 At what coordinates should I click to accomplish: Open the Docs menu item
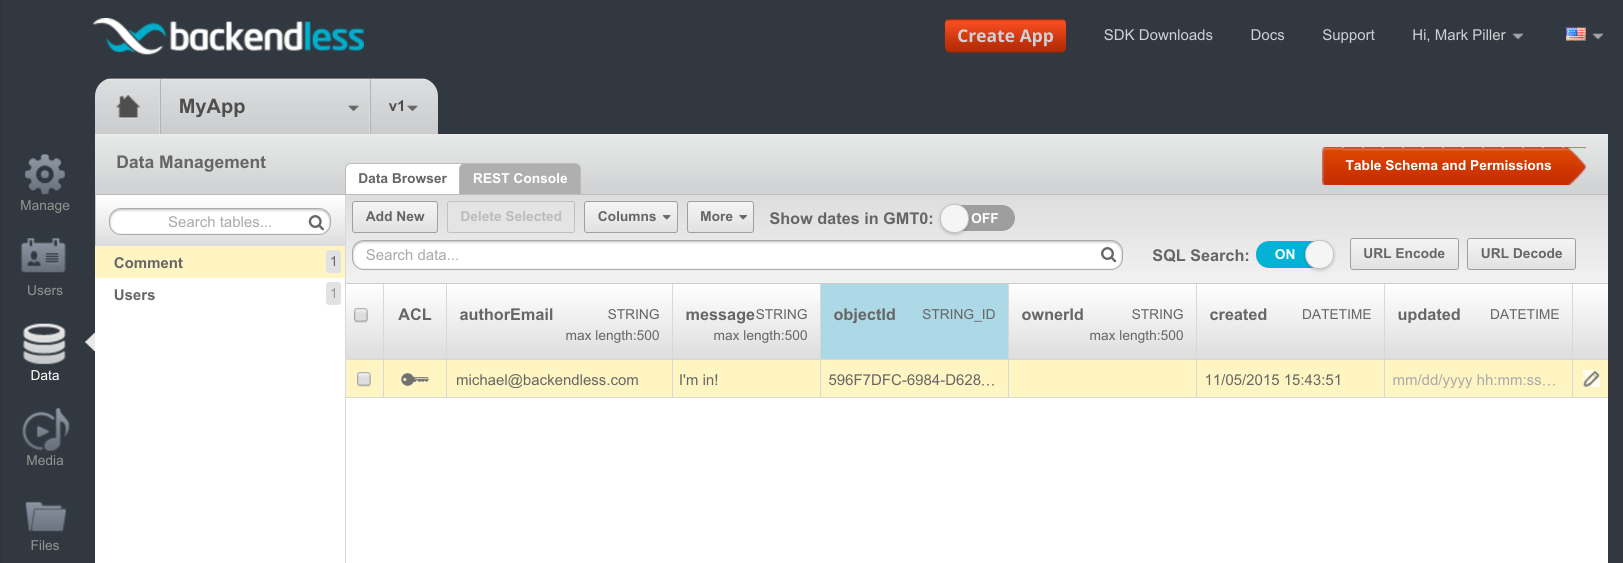pos(1267,35)
